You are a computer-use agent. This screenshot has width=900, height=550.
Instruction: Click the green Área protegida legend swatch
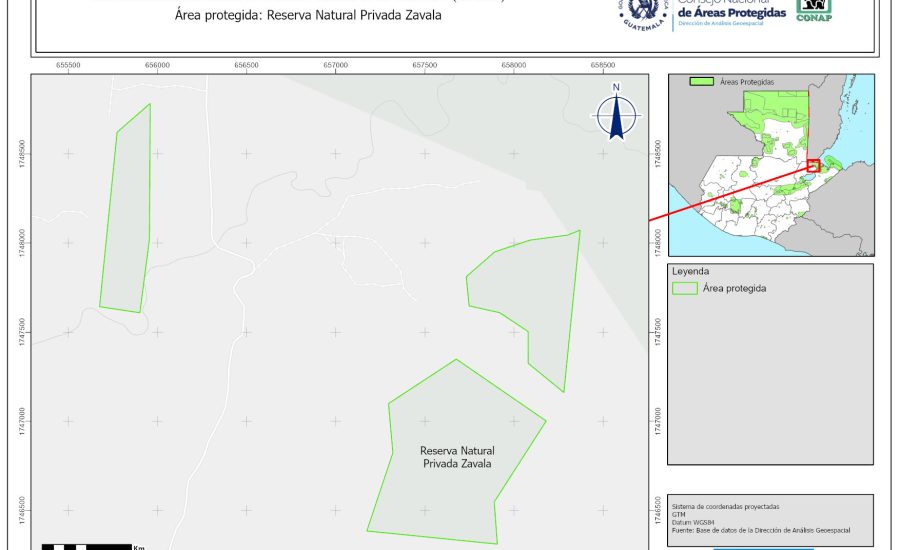(685, 288)
